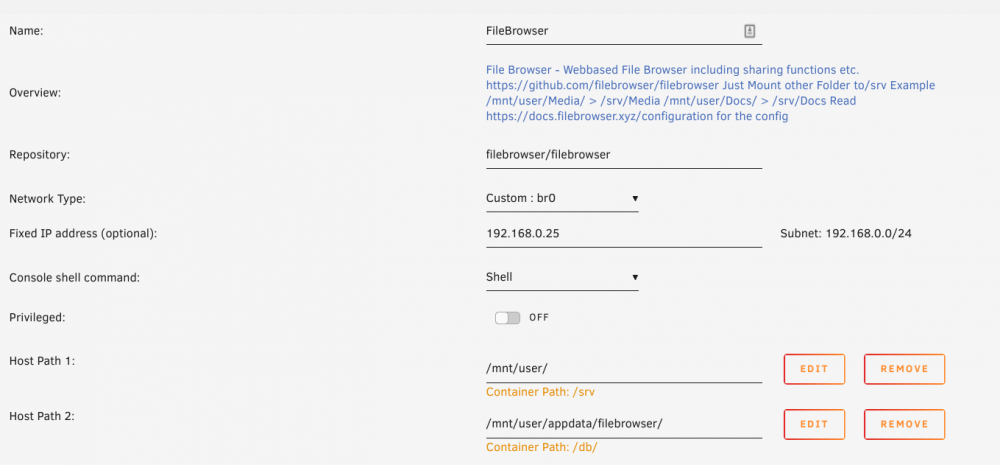The width and height of the screenshot is (1000, 465).
Task: Click the Fixed IP address 192.168.0.25 field
Action: 624,234
